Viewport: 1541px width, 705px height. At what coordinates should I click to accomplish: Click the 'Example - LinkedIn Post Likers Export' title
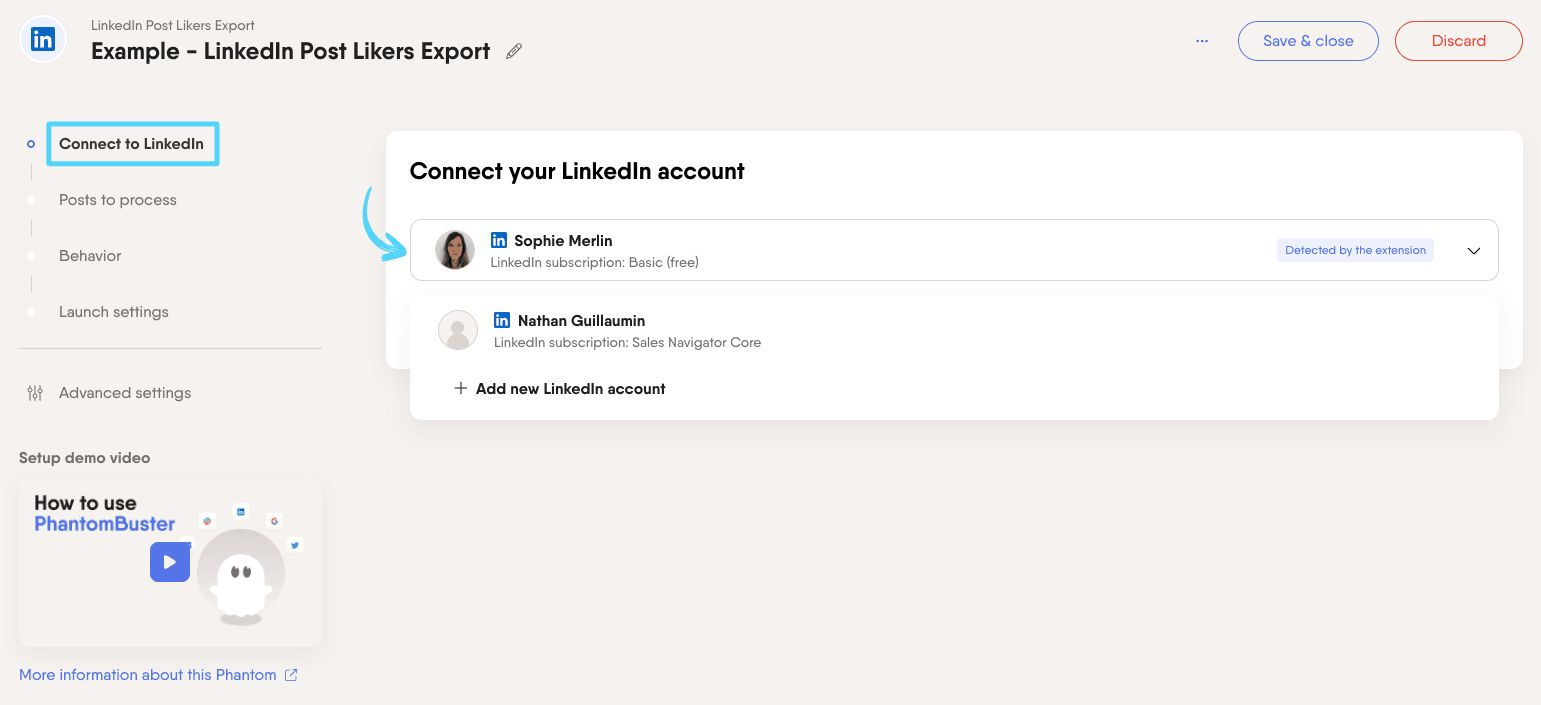291,51
